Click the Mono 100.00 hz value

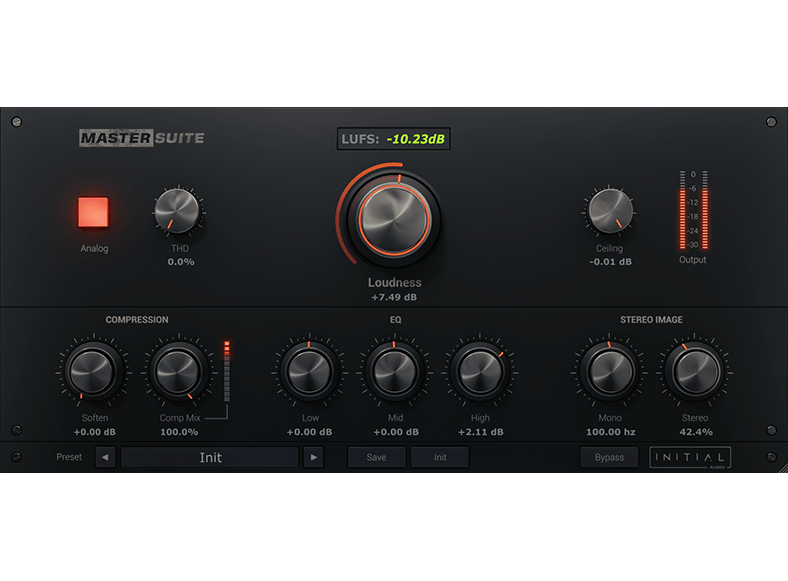611,432
